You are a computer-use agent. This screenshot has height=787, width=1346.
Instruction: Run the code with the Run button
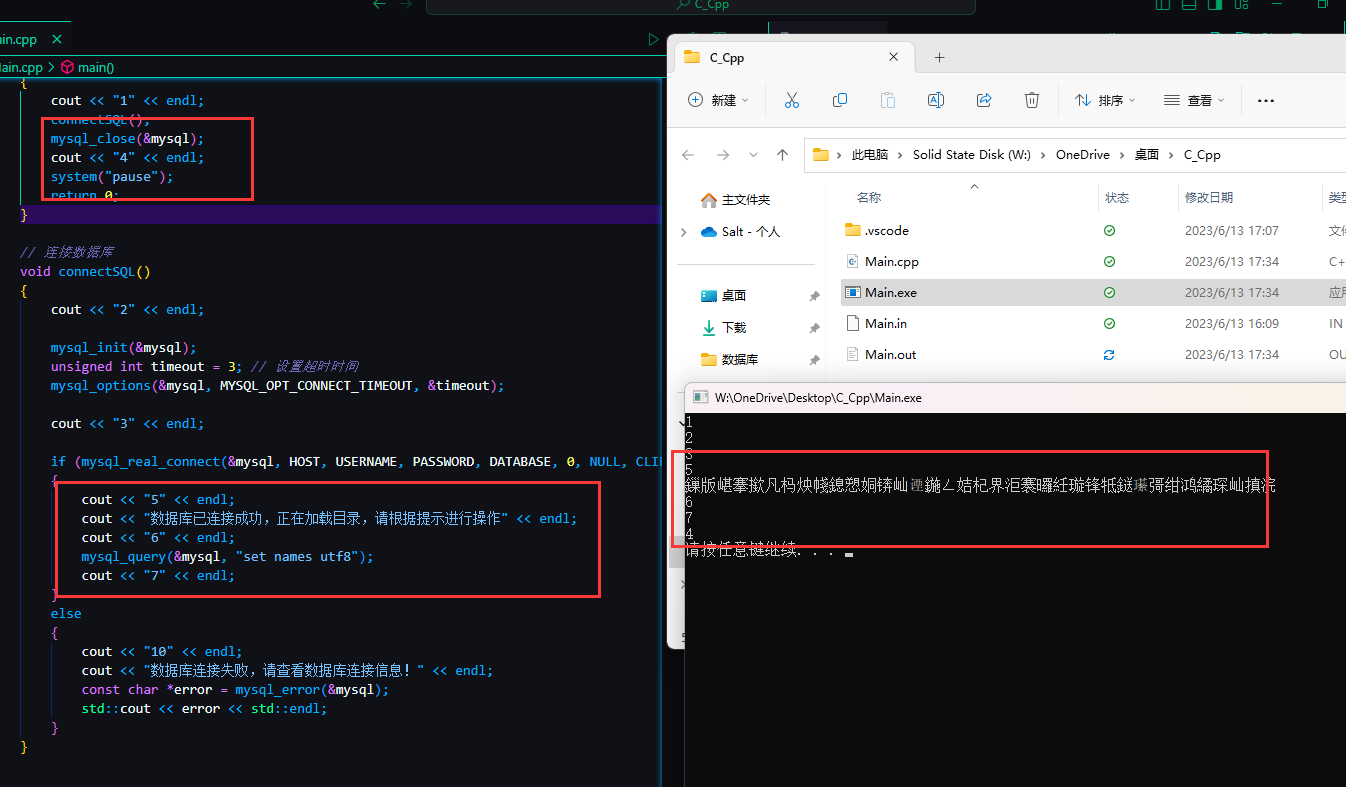click(653, 39)
